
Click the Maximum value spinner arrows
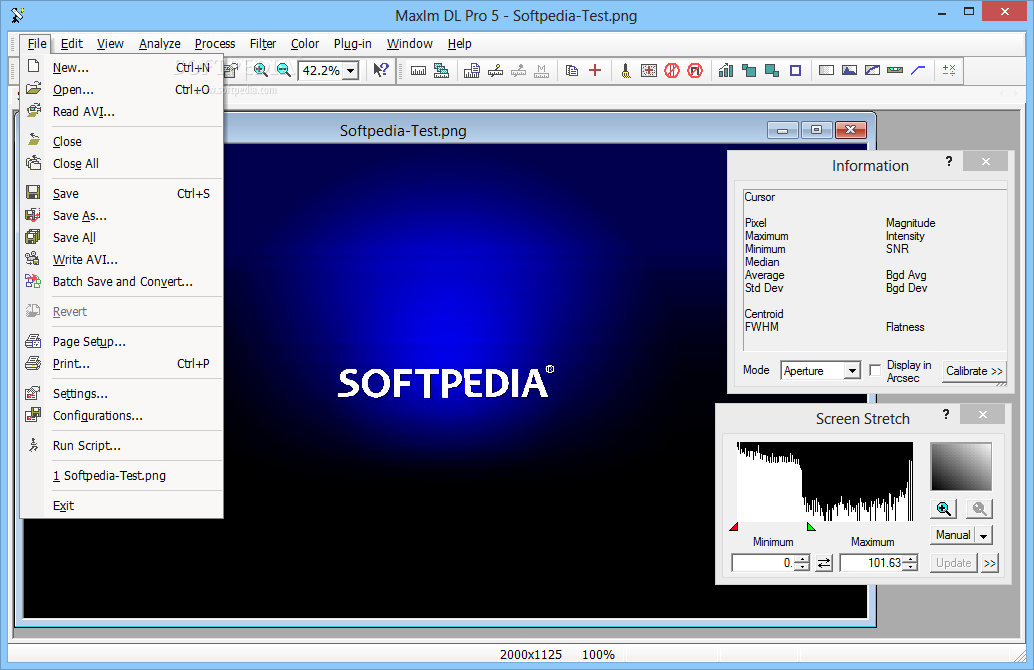pyautogui.click(x=910, y=563)
